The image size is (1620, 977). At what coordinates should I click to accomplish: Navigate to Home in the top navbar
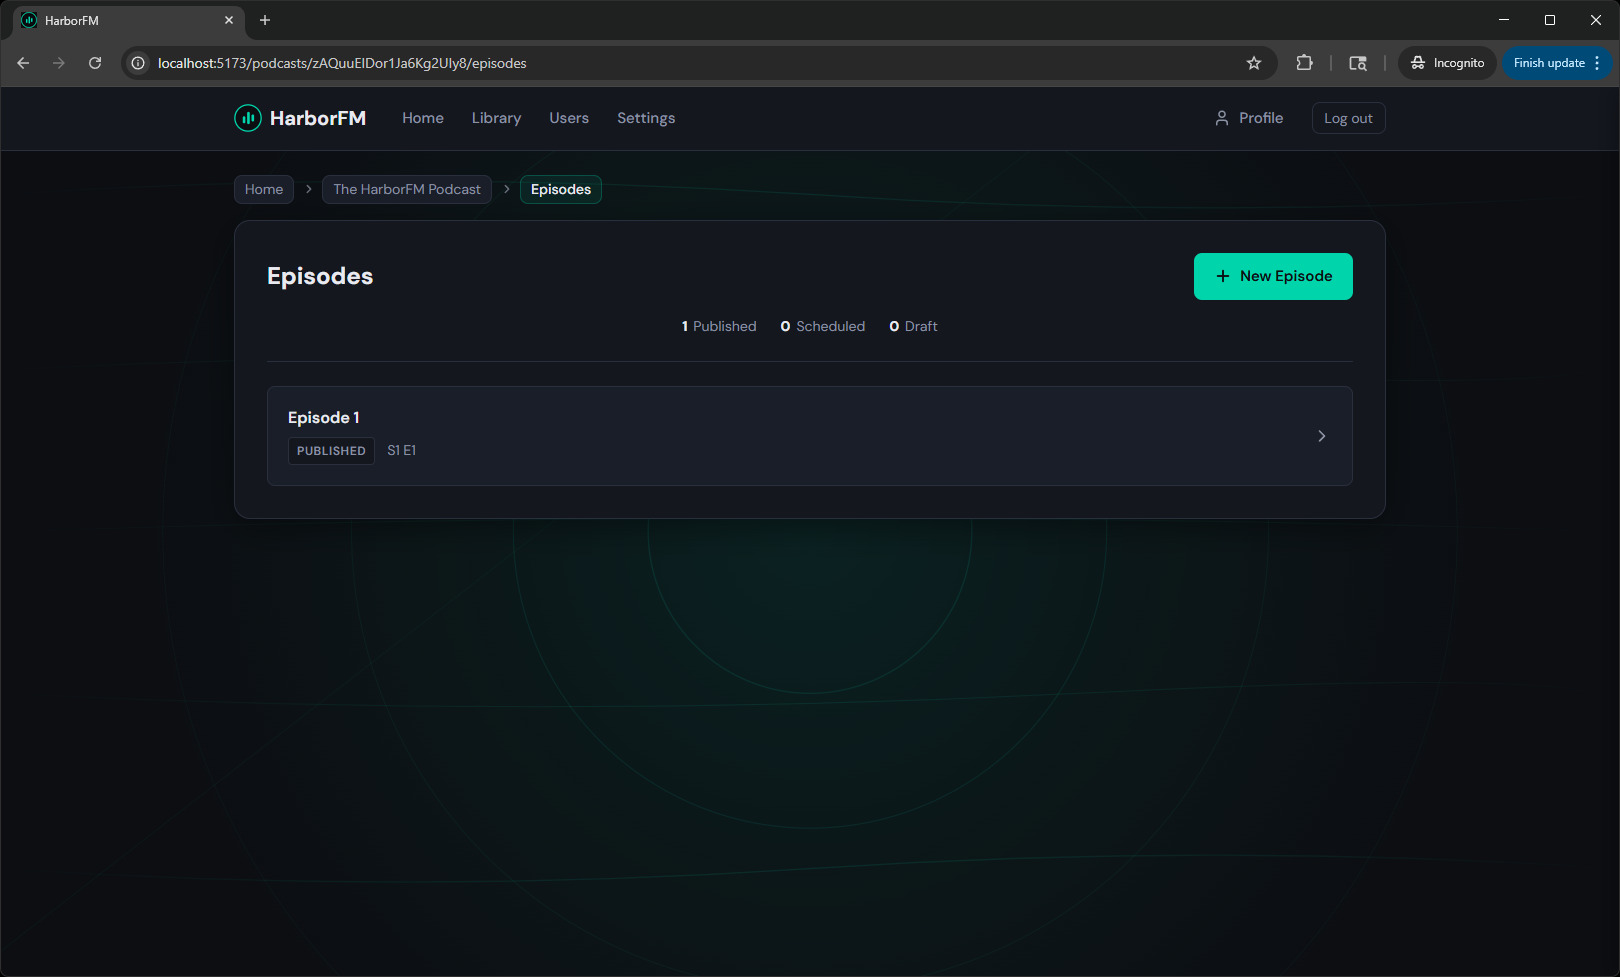tap(422, 118)
